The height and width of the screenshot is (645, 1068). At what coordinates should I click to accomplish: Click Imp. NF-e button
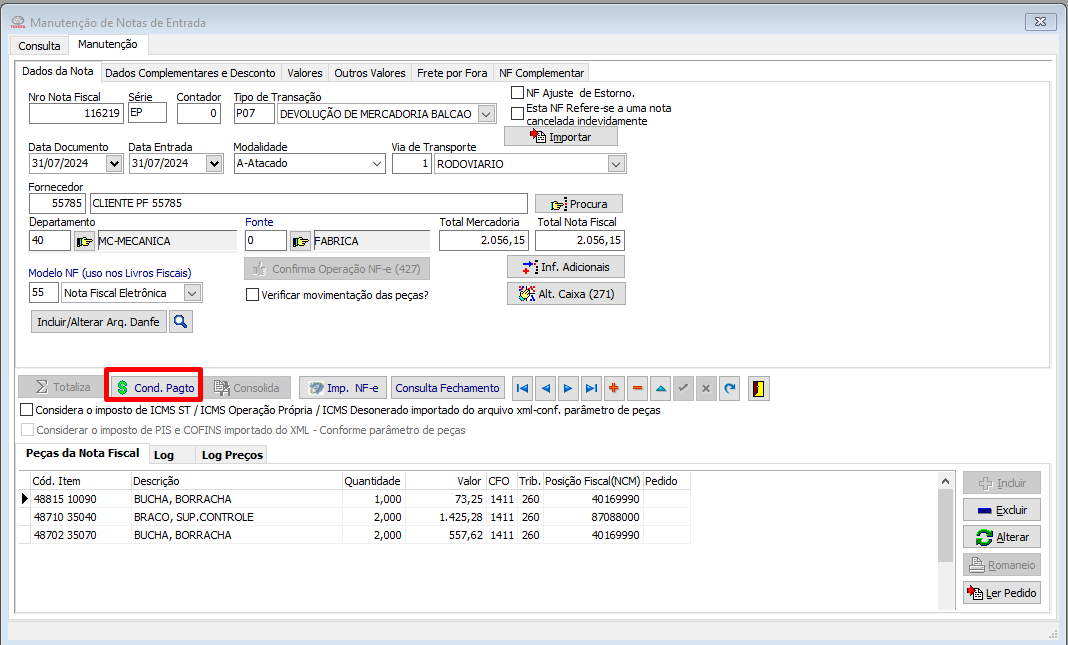pos(343,388)
